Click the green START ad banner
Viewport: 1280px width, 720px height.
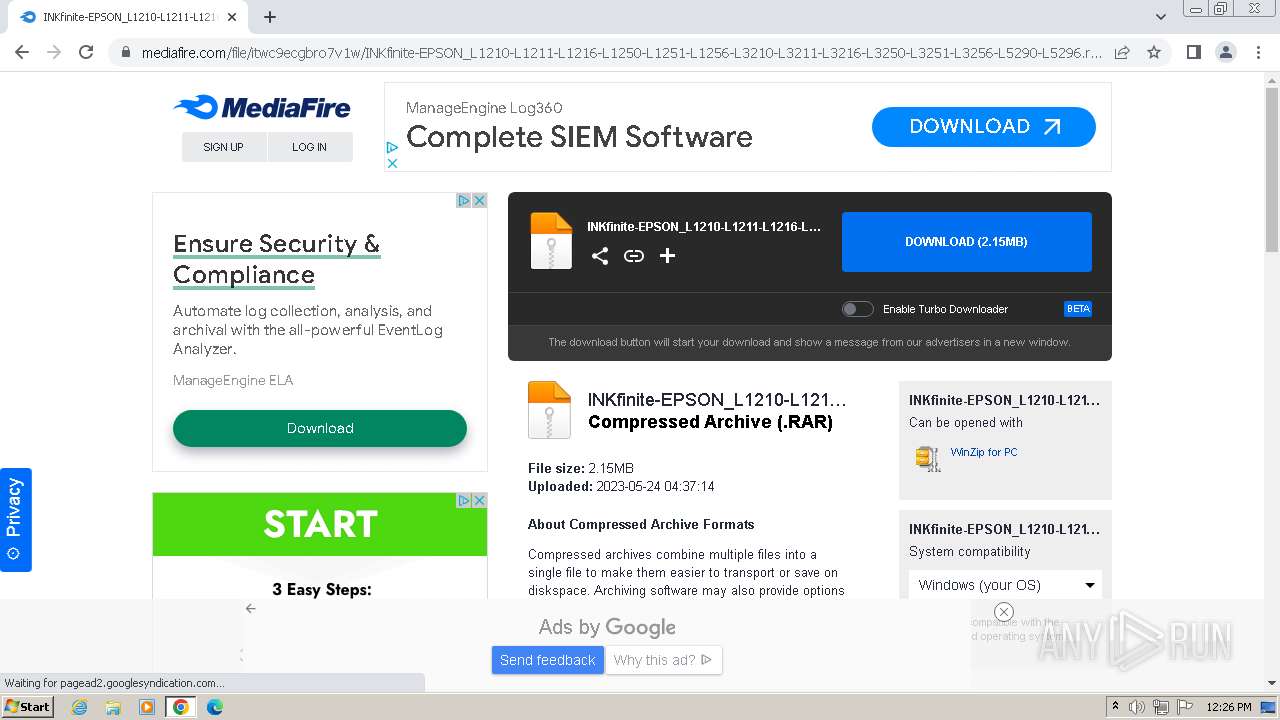click(x=320, y=525)
